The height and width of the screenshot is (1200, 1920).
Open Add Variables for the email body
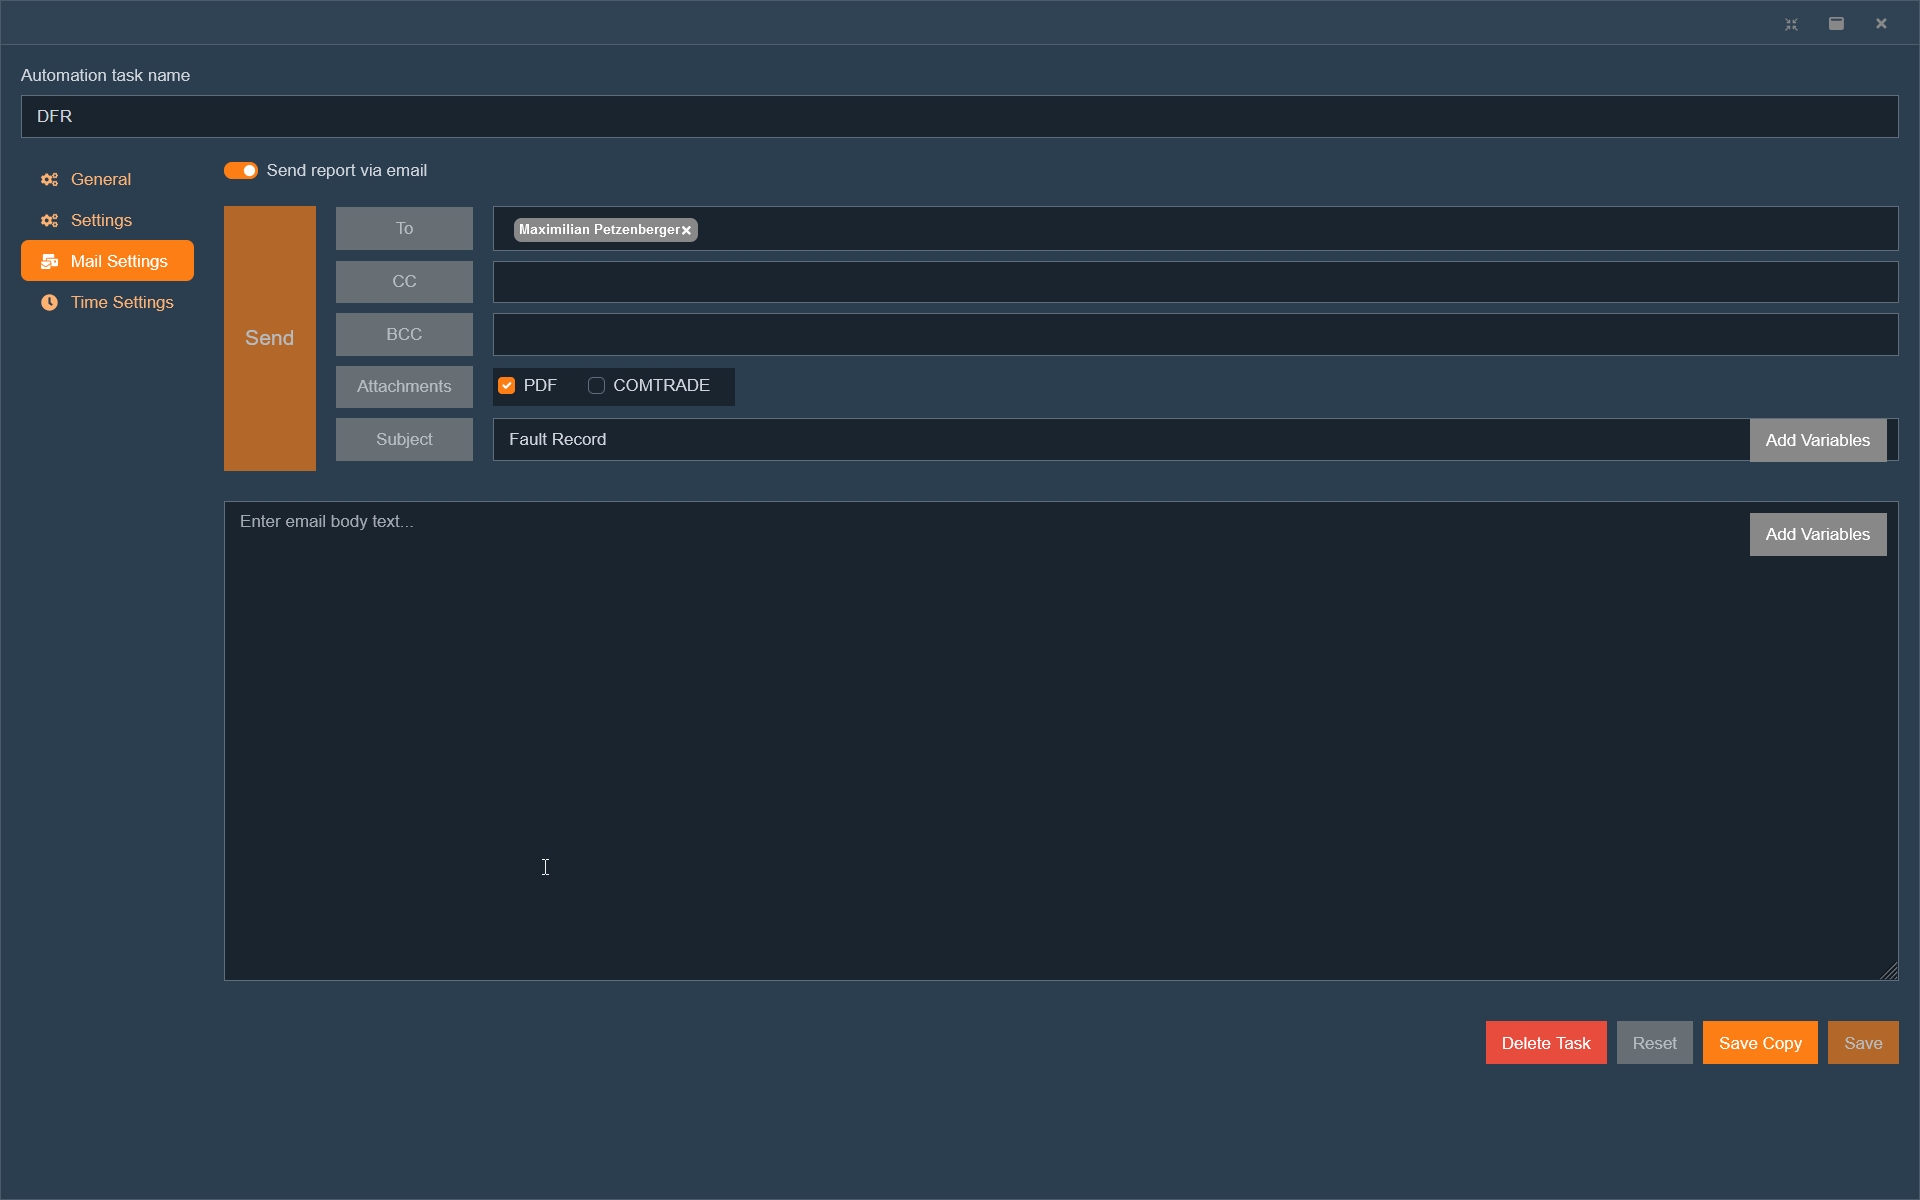click(1817, 534)
